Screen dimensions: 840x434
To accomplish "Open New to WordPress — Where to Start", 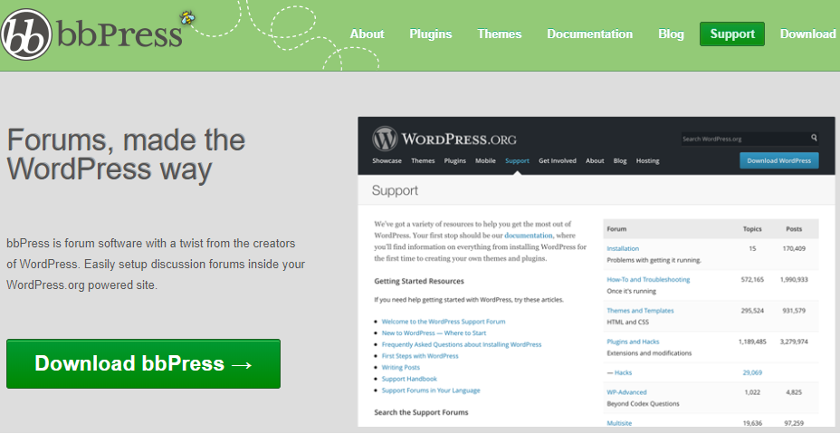I will pos(434,333).
